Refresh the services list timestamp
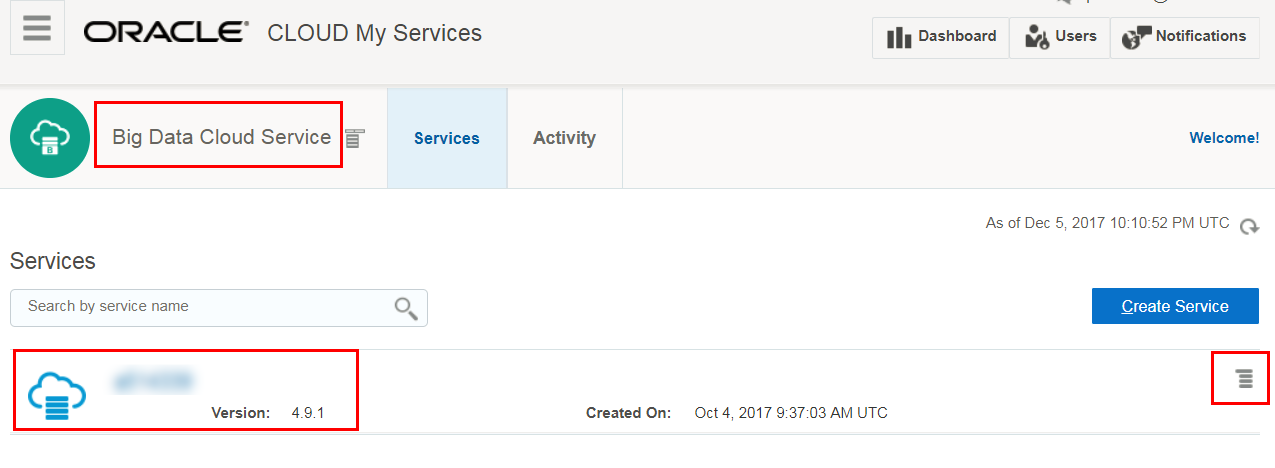Screen dimensions: 1275x468 click(x=1249, y=226)
